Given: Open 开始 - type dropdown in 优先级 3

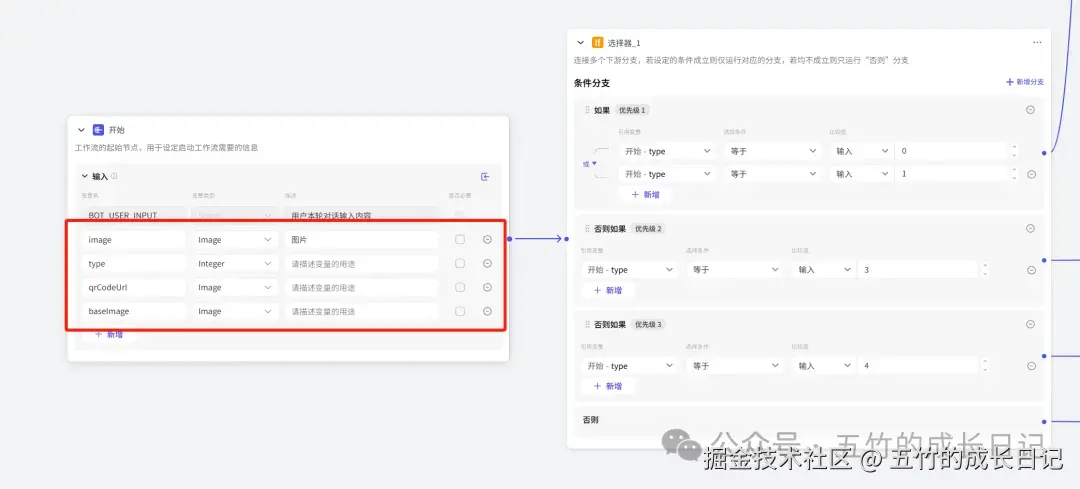Looking at the screenshot, I should [630, 366].
